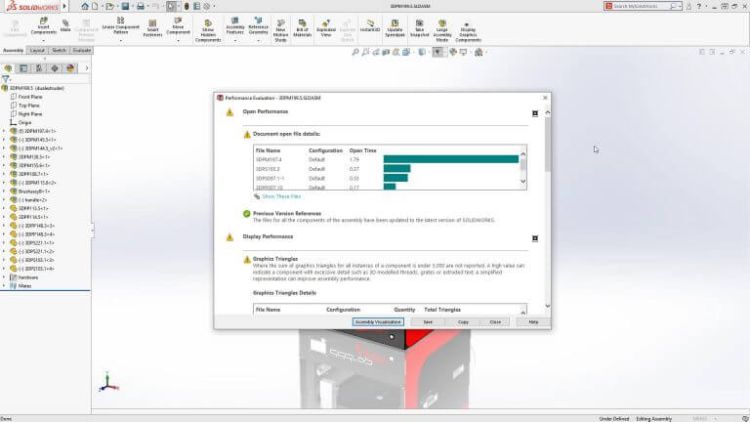Open Reference Geometry dropdown arrow

258,41
